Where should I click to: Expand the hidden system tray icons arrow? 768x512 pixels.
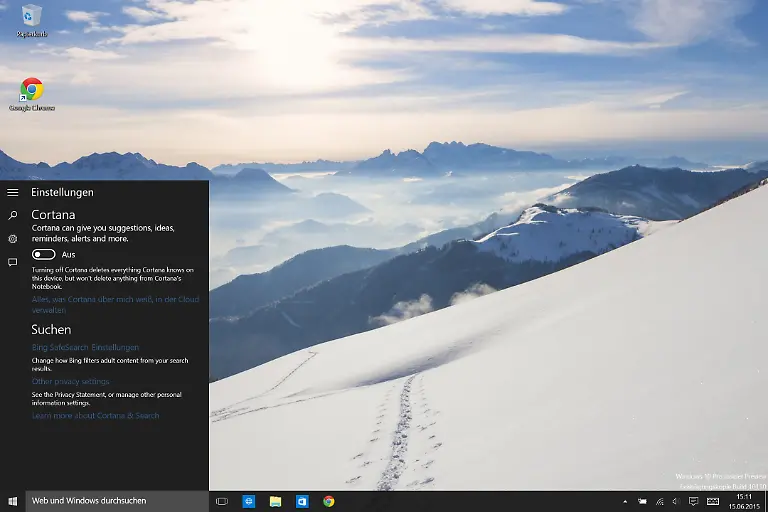coord(626,501)
